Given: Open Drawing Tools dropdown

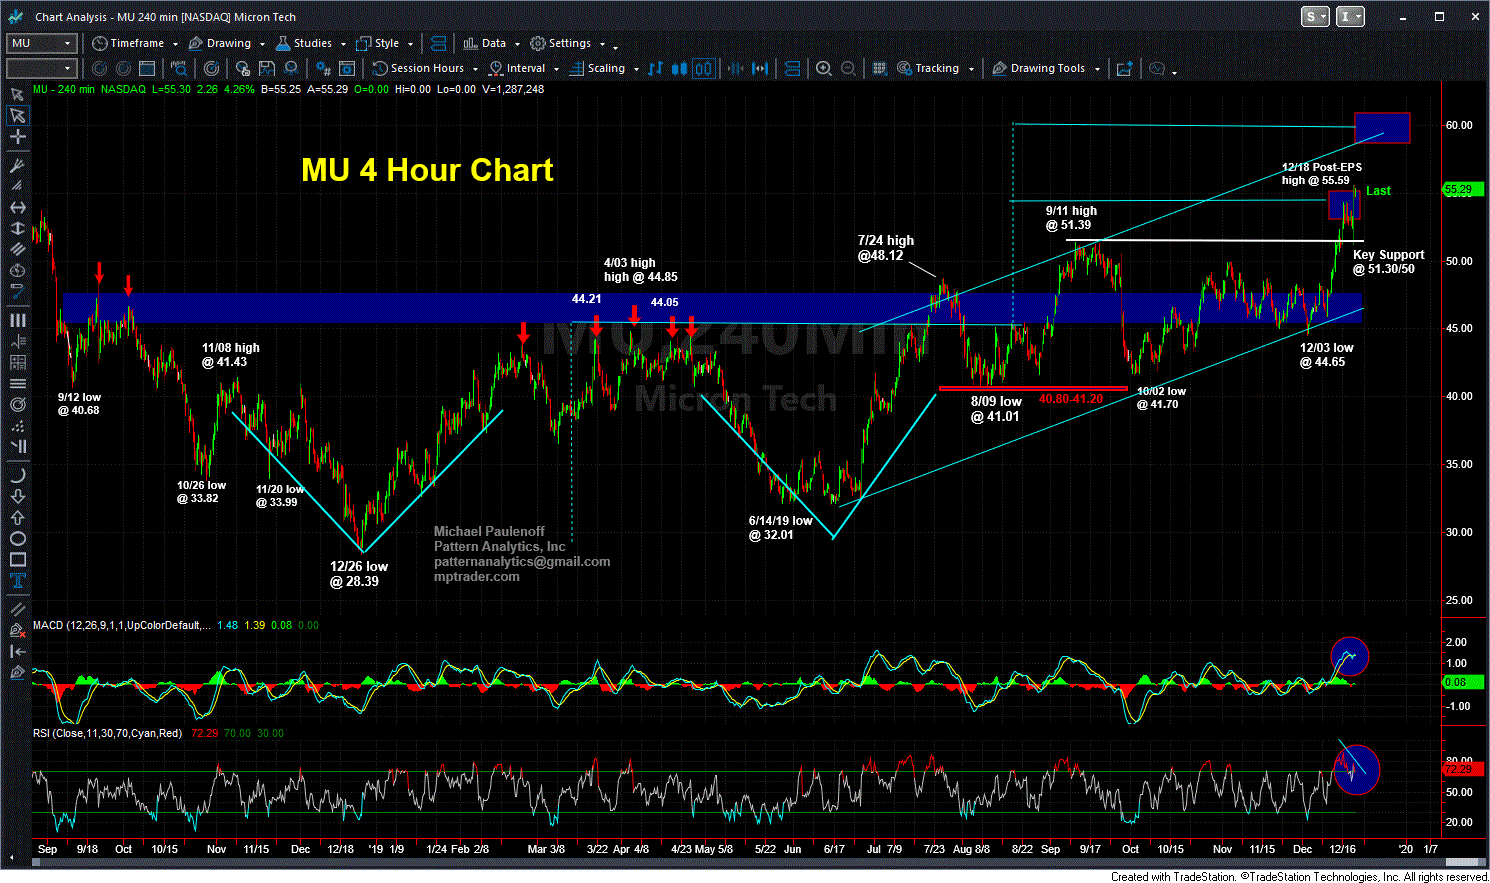Looking at the screenshot, I should coord(1046,68).
